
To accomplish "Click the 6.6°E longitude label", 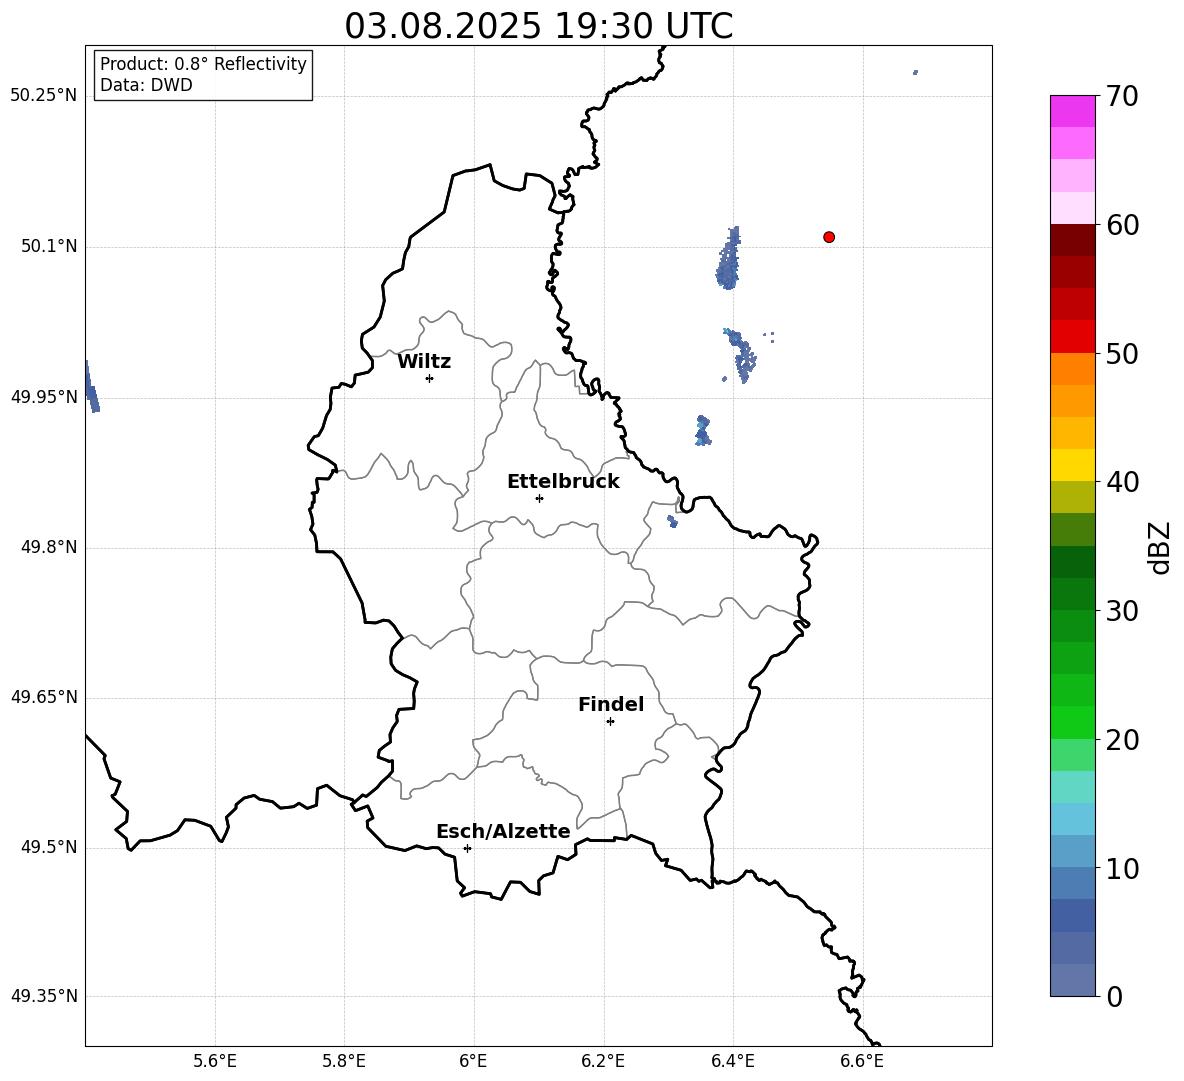I will (862, 1061).
